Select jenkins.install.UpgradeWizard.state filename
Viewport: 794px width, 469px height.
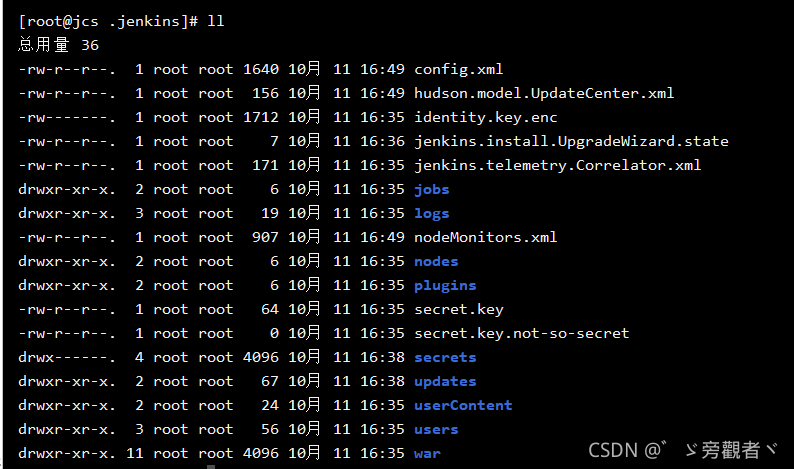[x=571, y=141]
